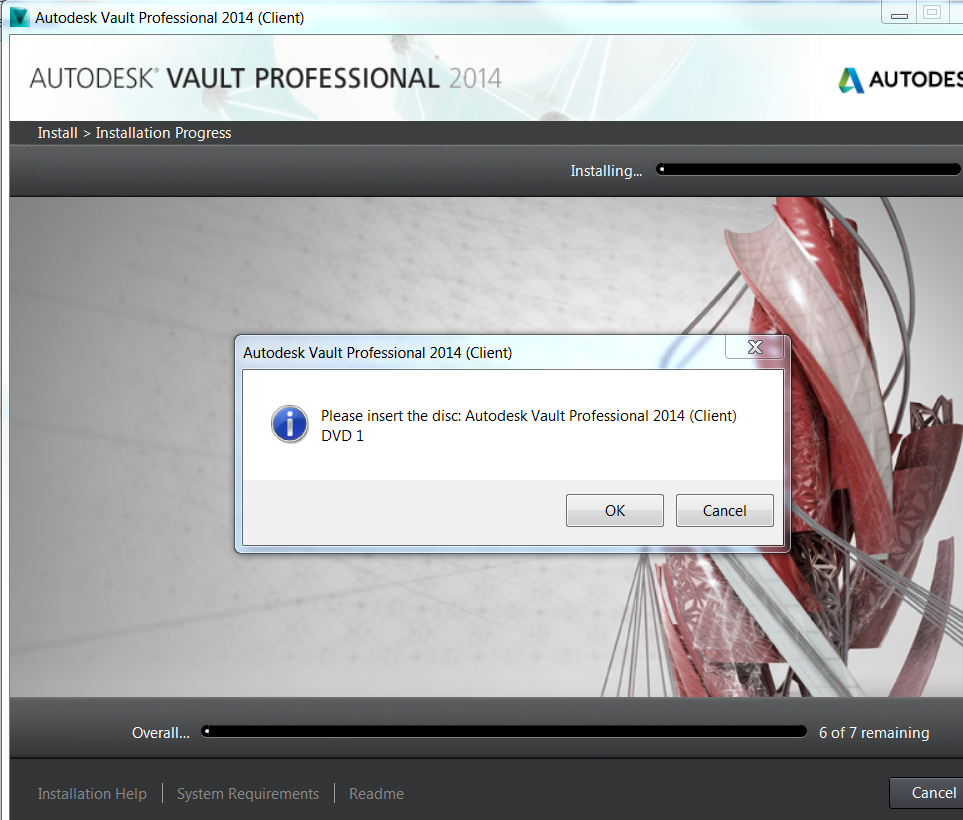Click the Autodesk Vault Professional 2014 banner logo

pyautogui.click(x=264, y=76)
